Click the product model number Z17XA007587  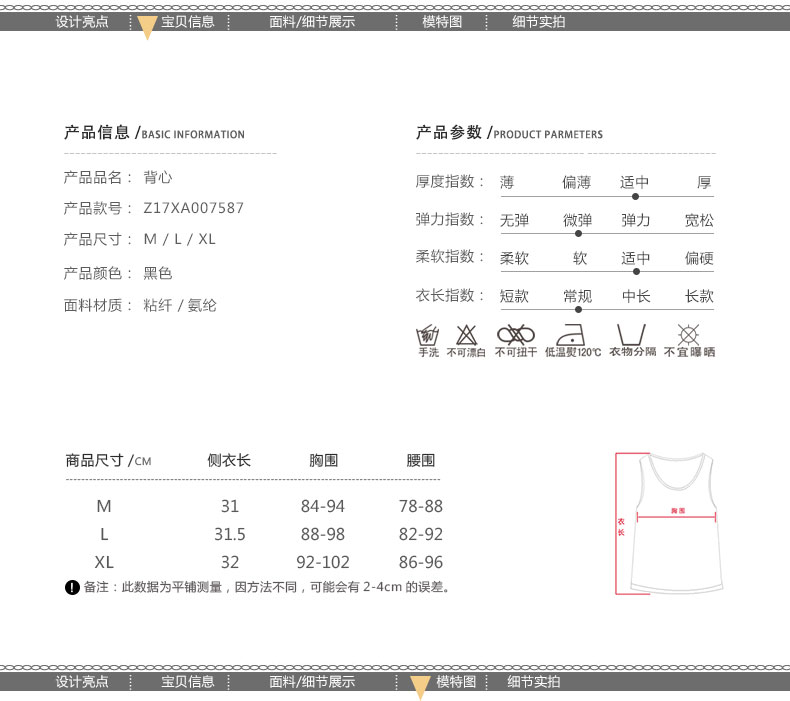coord(194,208)
